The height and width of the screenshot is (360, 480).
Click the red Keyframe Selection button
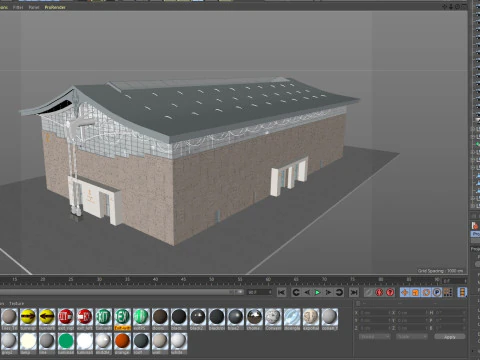point(390,292)
